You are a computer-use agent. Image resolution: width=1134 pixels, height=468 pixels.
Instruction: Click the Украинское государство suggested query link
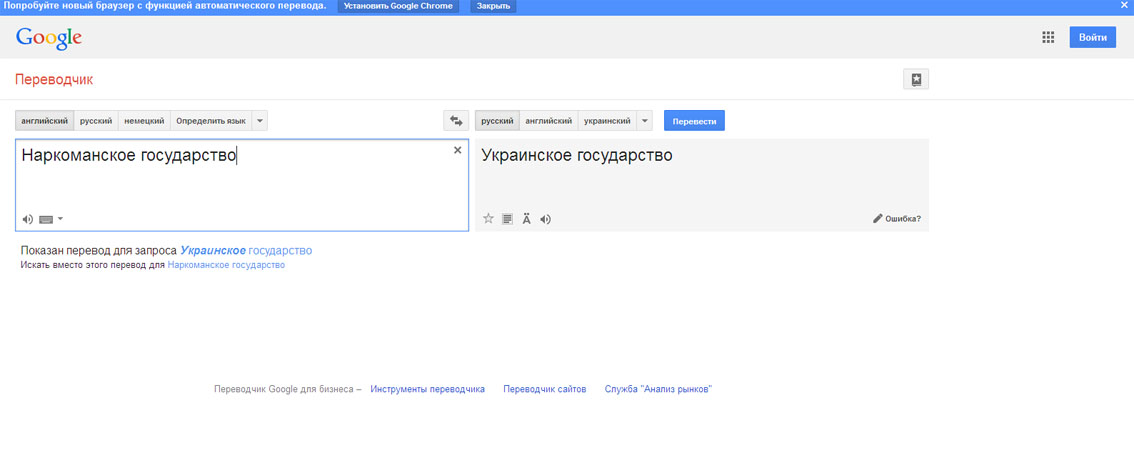[246, 250]
